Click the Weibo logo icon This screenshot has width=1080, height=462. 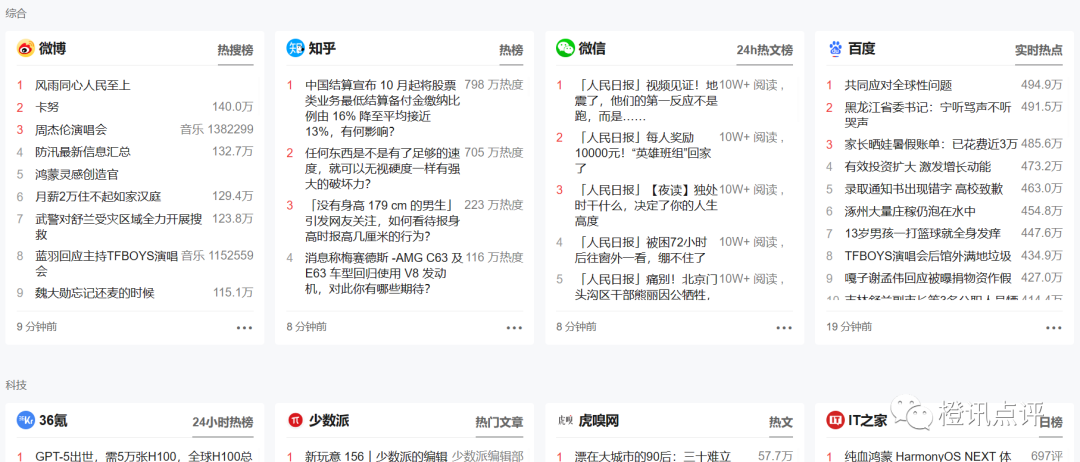pos(25,48)
